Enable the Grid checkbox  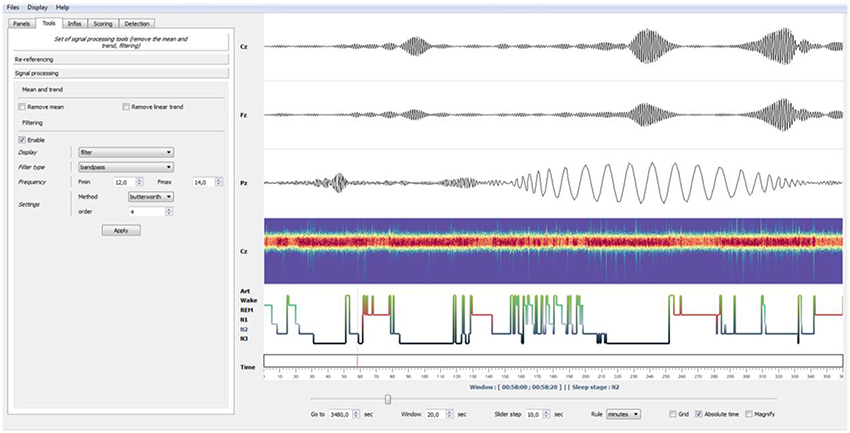(x=673, y=415)
